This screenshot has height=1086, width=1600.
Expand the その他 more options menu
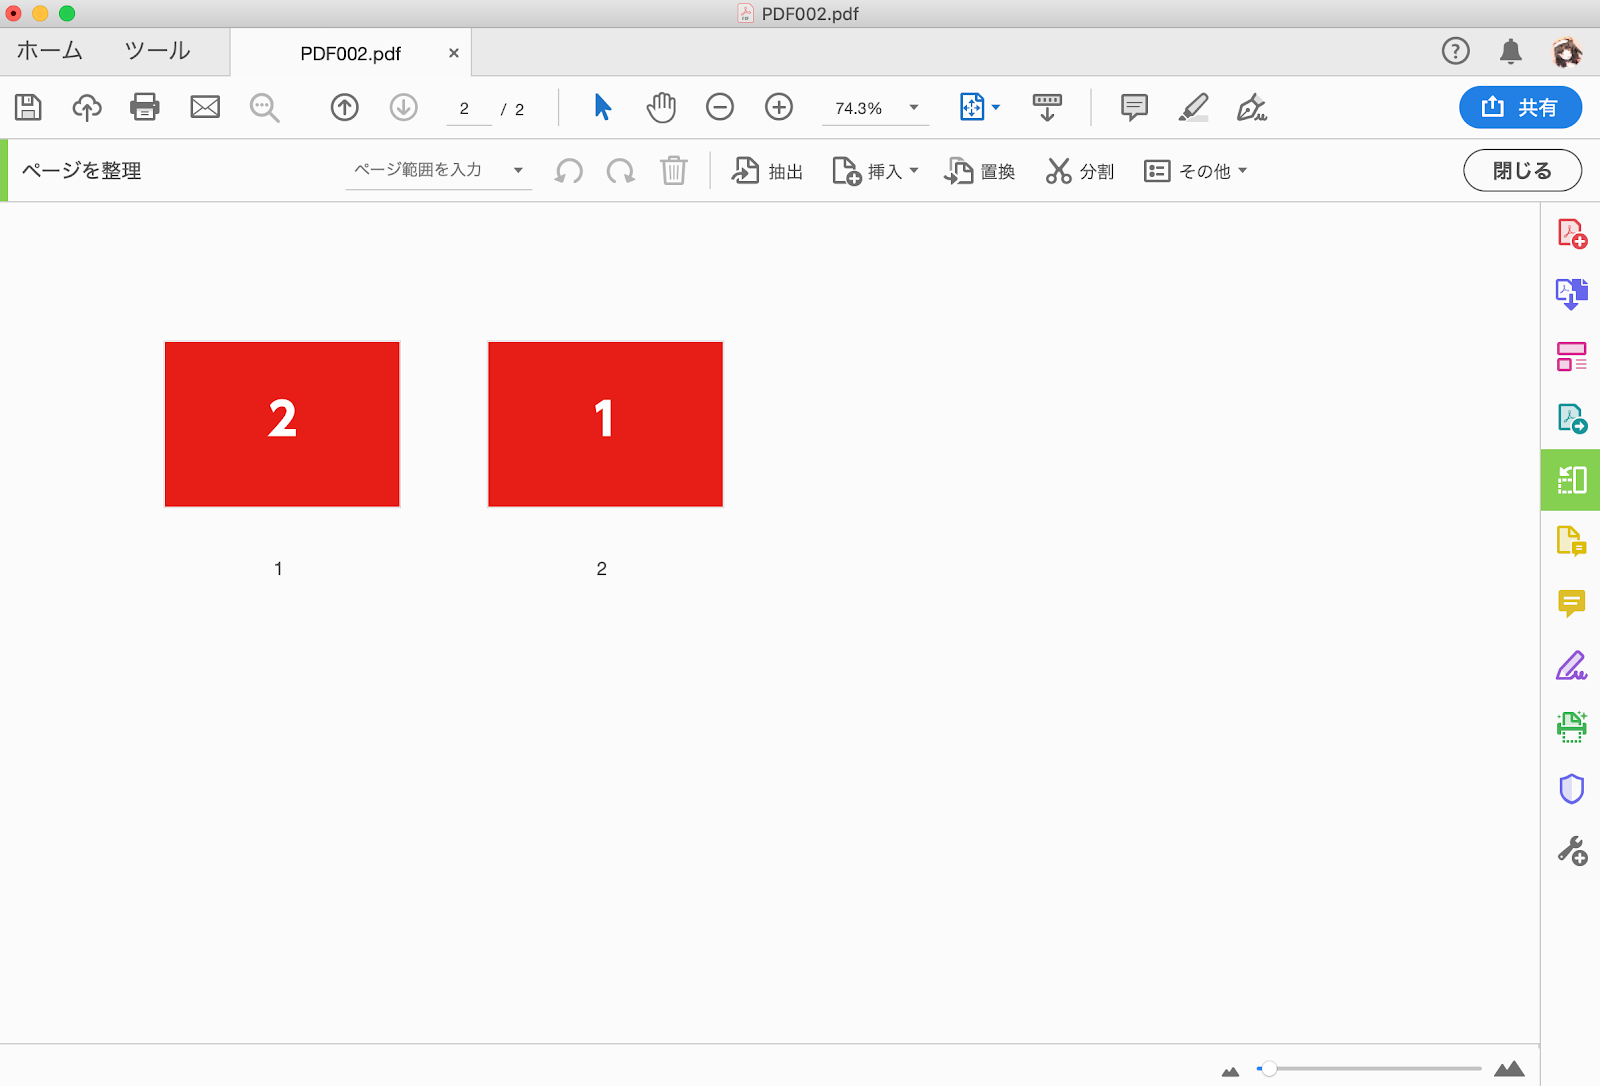tap(1196, 171)
